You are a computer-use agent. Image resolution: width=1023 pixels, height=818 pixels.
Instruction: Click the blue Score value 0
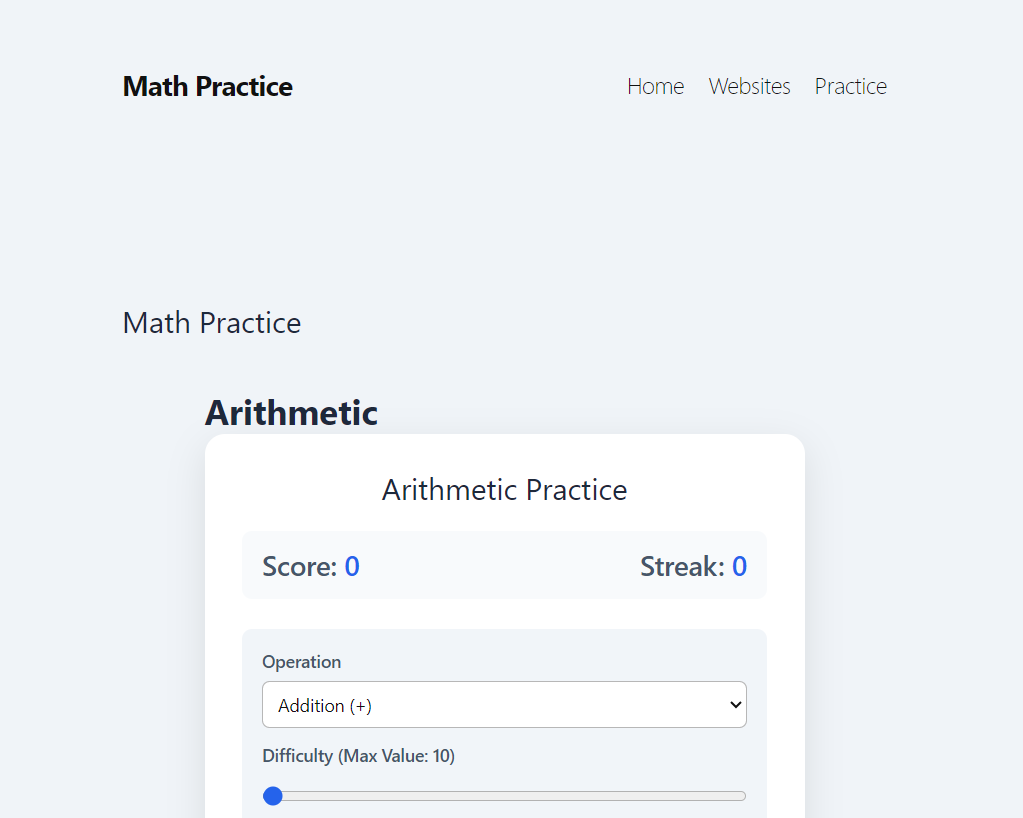coord(352,566)
